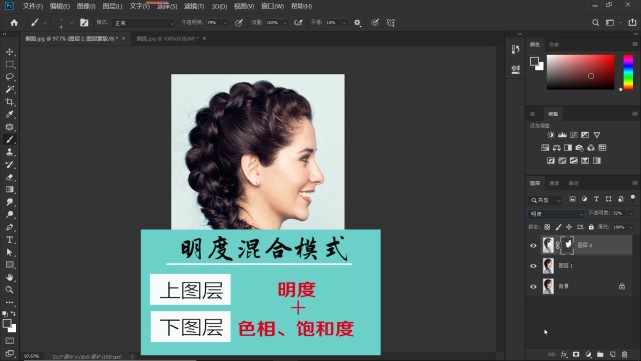Select the Pen tool
641x361 pixels.
[9, 227]
